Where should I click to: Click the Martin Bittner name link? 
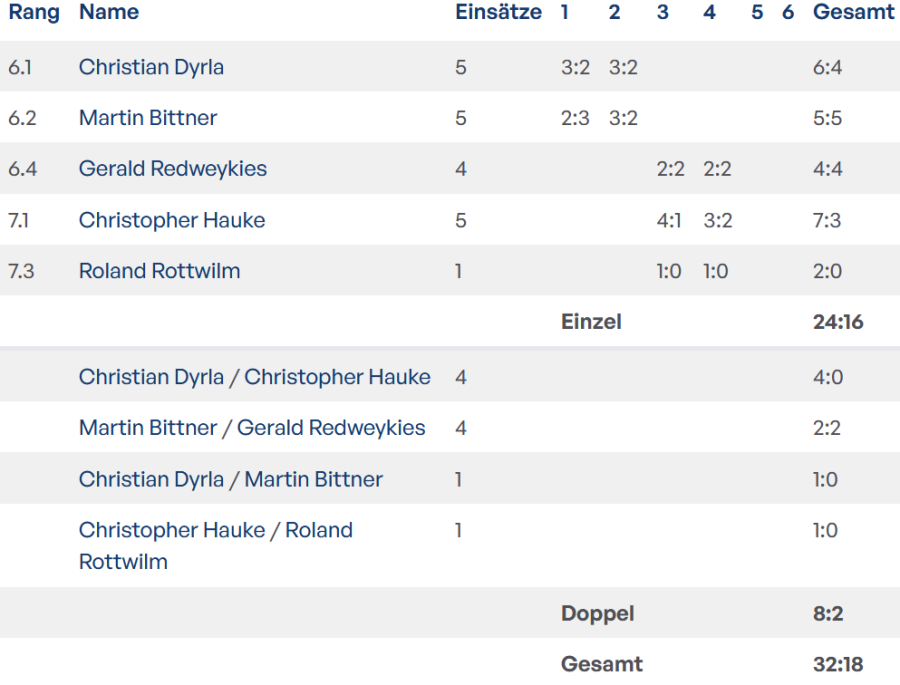coord(148,118)
